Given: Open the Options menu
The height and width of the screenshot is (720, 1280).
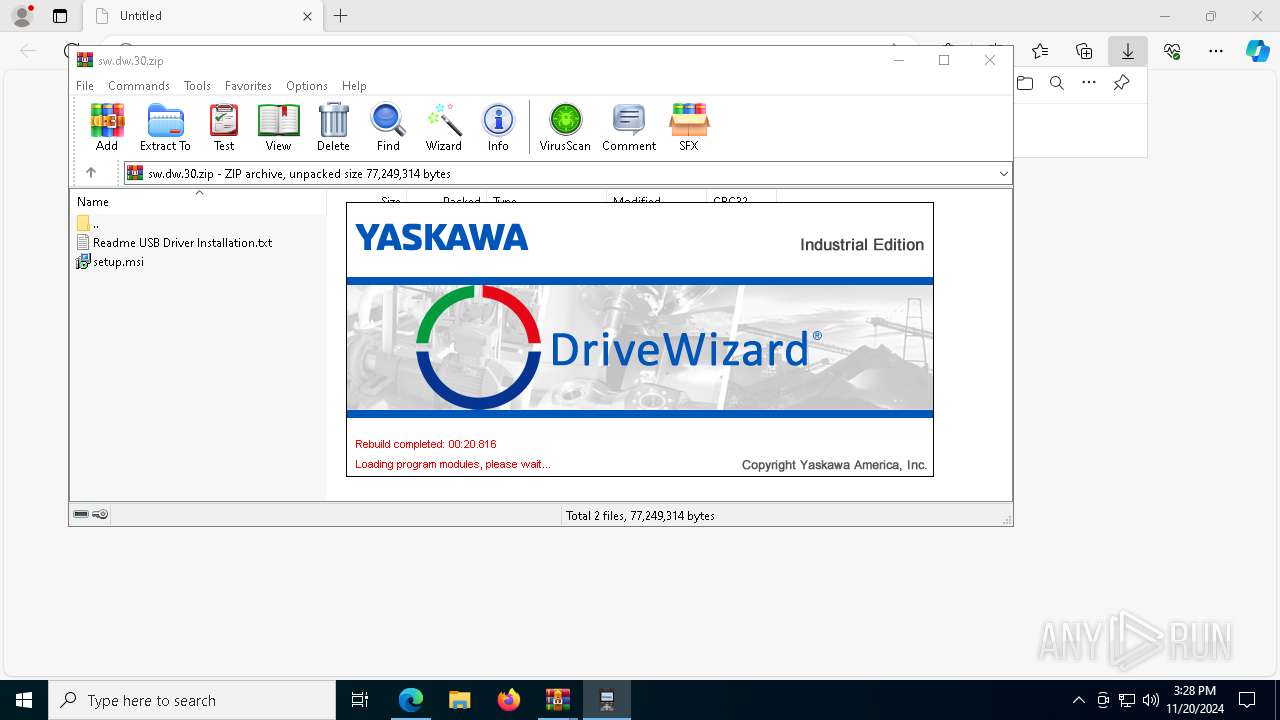Looking at the screenshot, I should click(307, 86).
